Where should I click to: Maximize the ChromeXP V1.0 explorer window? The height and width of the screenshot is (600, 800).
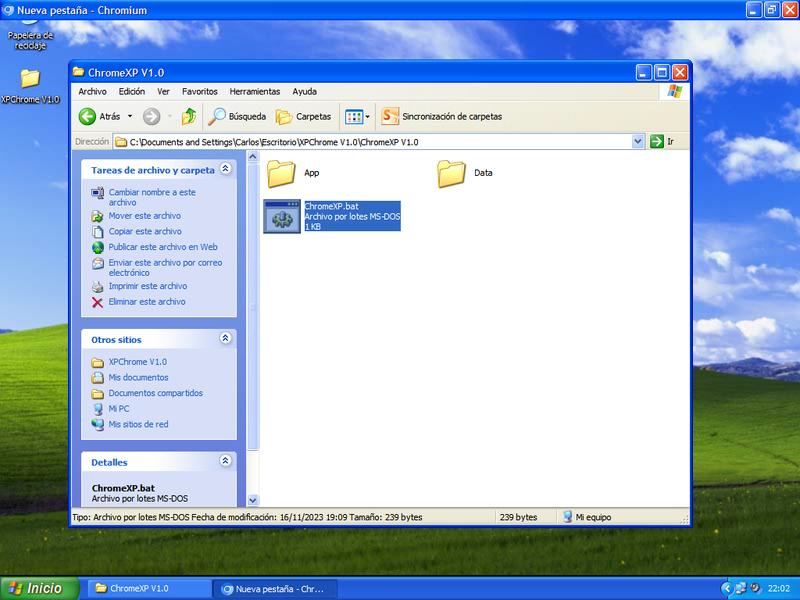pos(661,72)
